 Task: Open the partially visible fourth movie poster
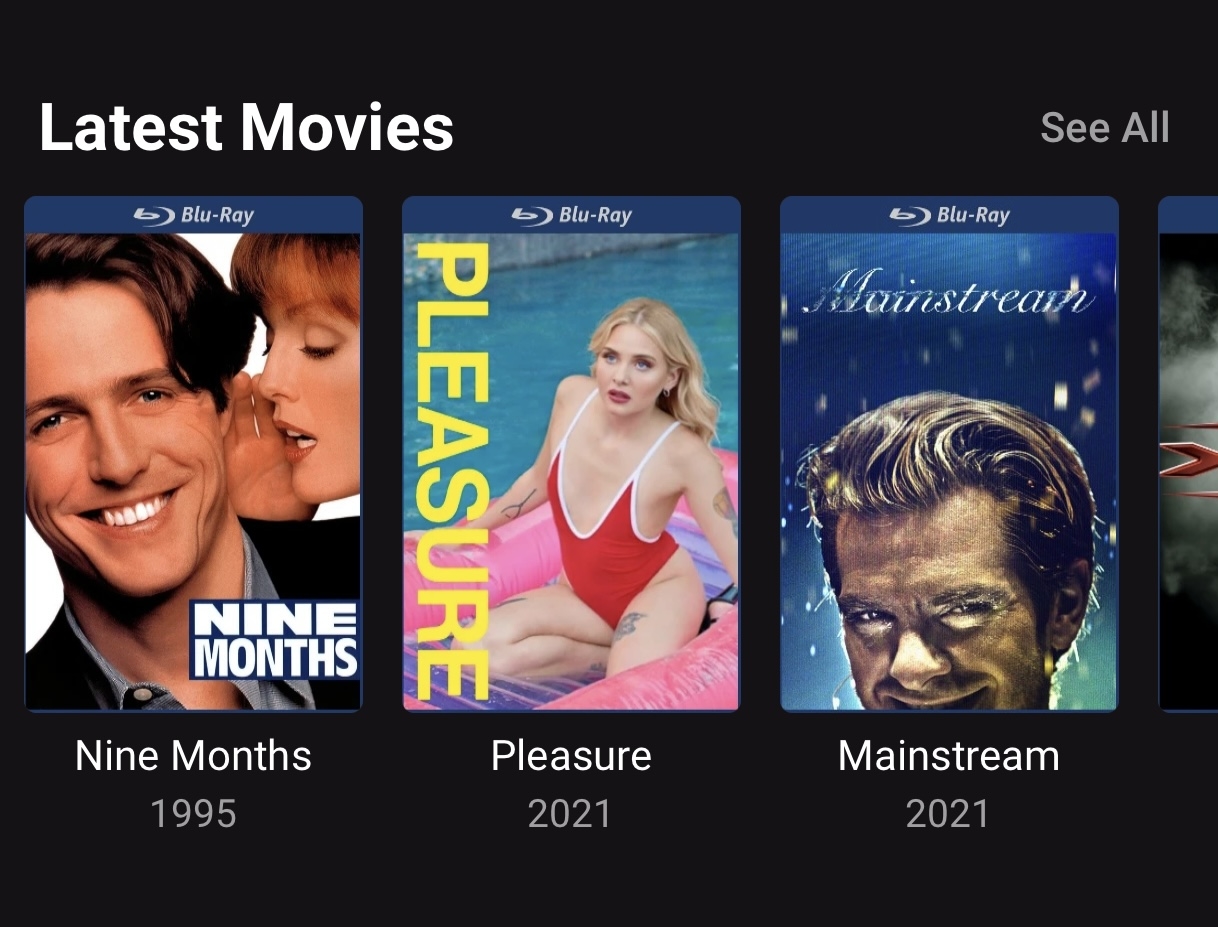coord(1188,454)
